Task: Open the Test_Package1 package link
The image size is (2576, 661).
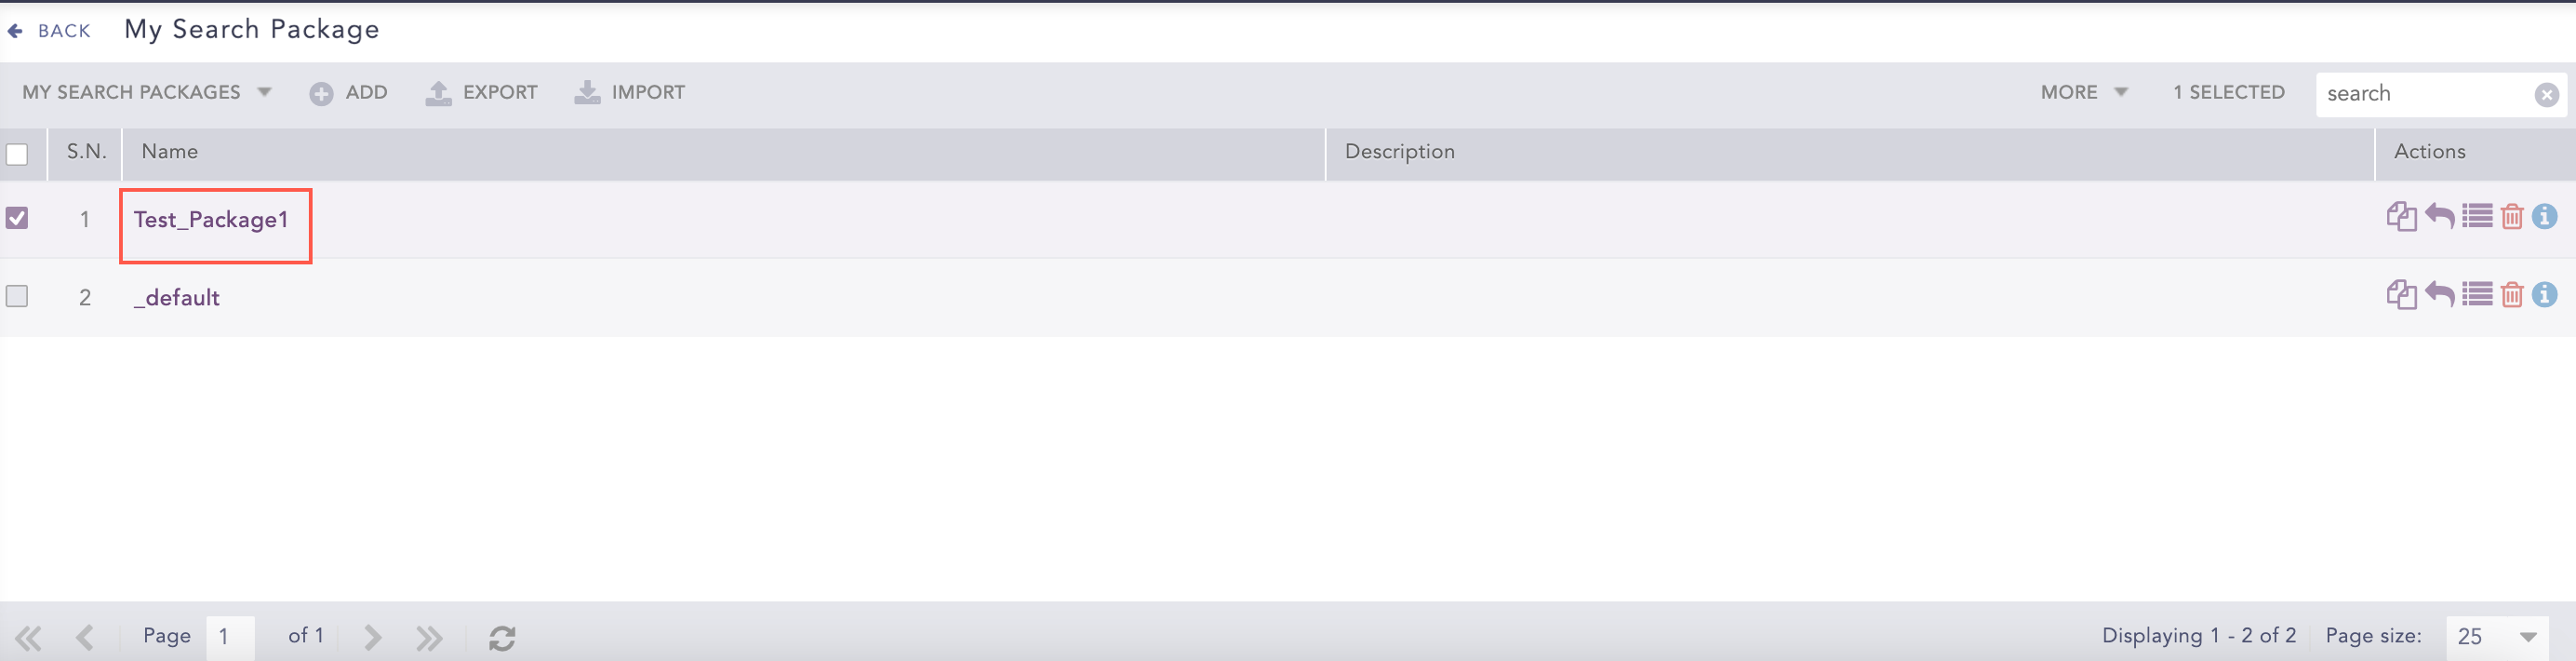Action: 211,220
